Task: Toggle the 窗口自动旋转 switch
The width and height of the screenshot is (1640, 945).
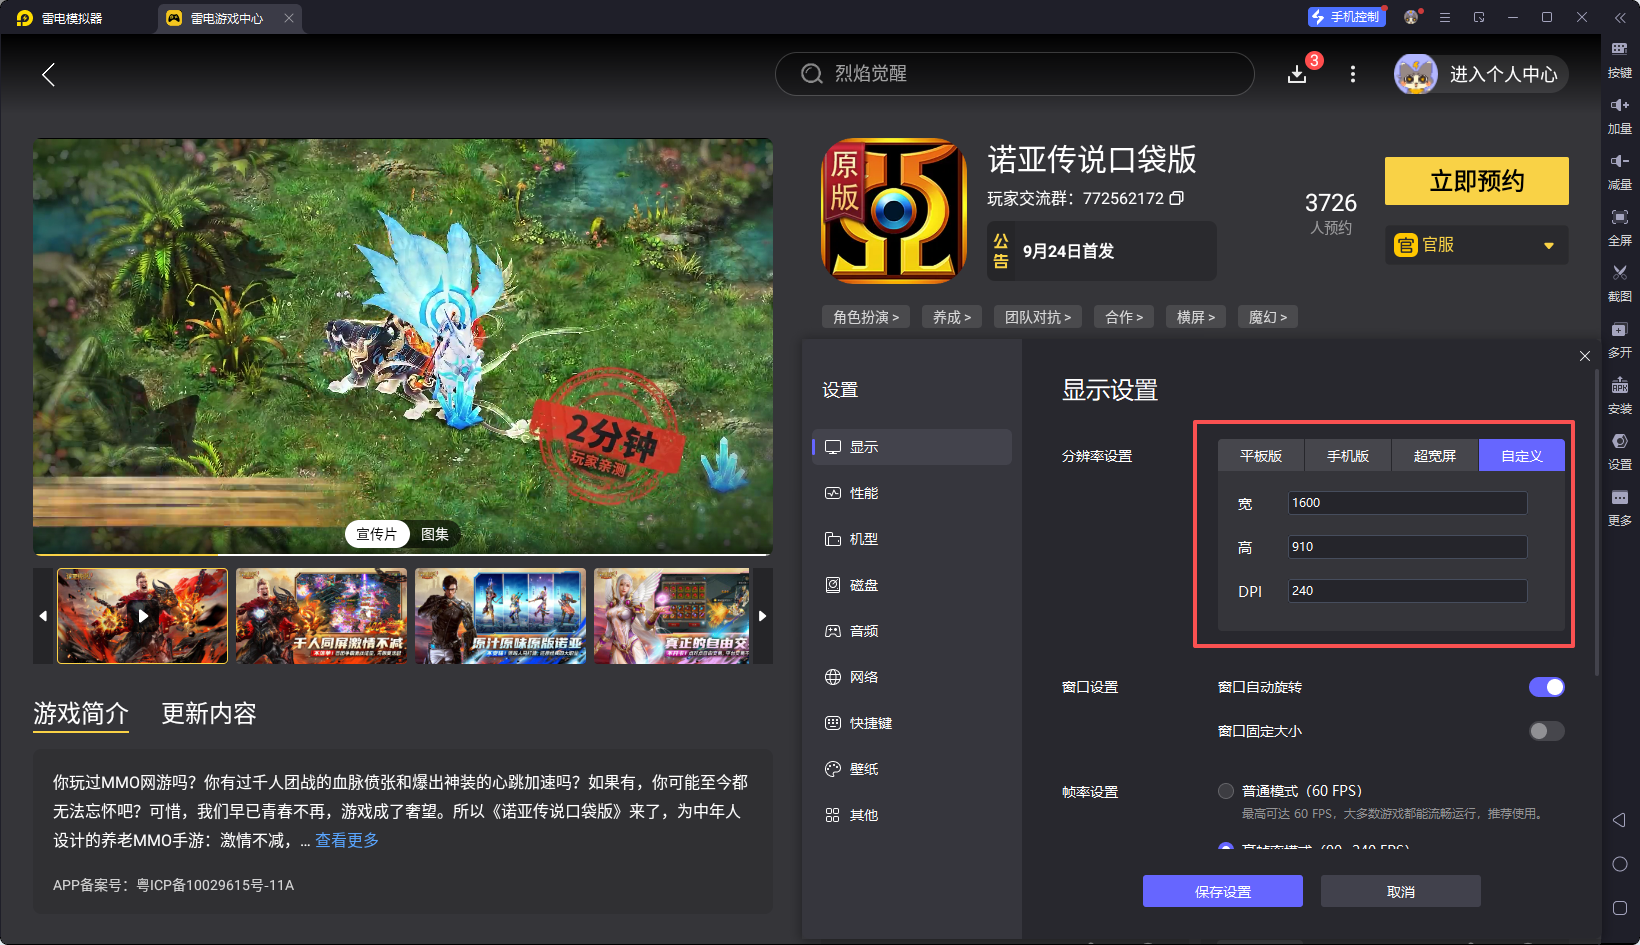Action: pyautogui.click(x=1546, y=687)
